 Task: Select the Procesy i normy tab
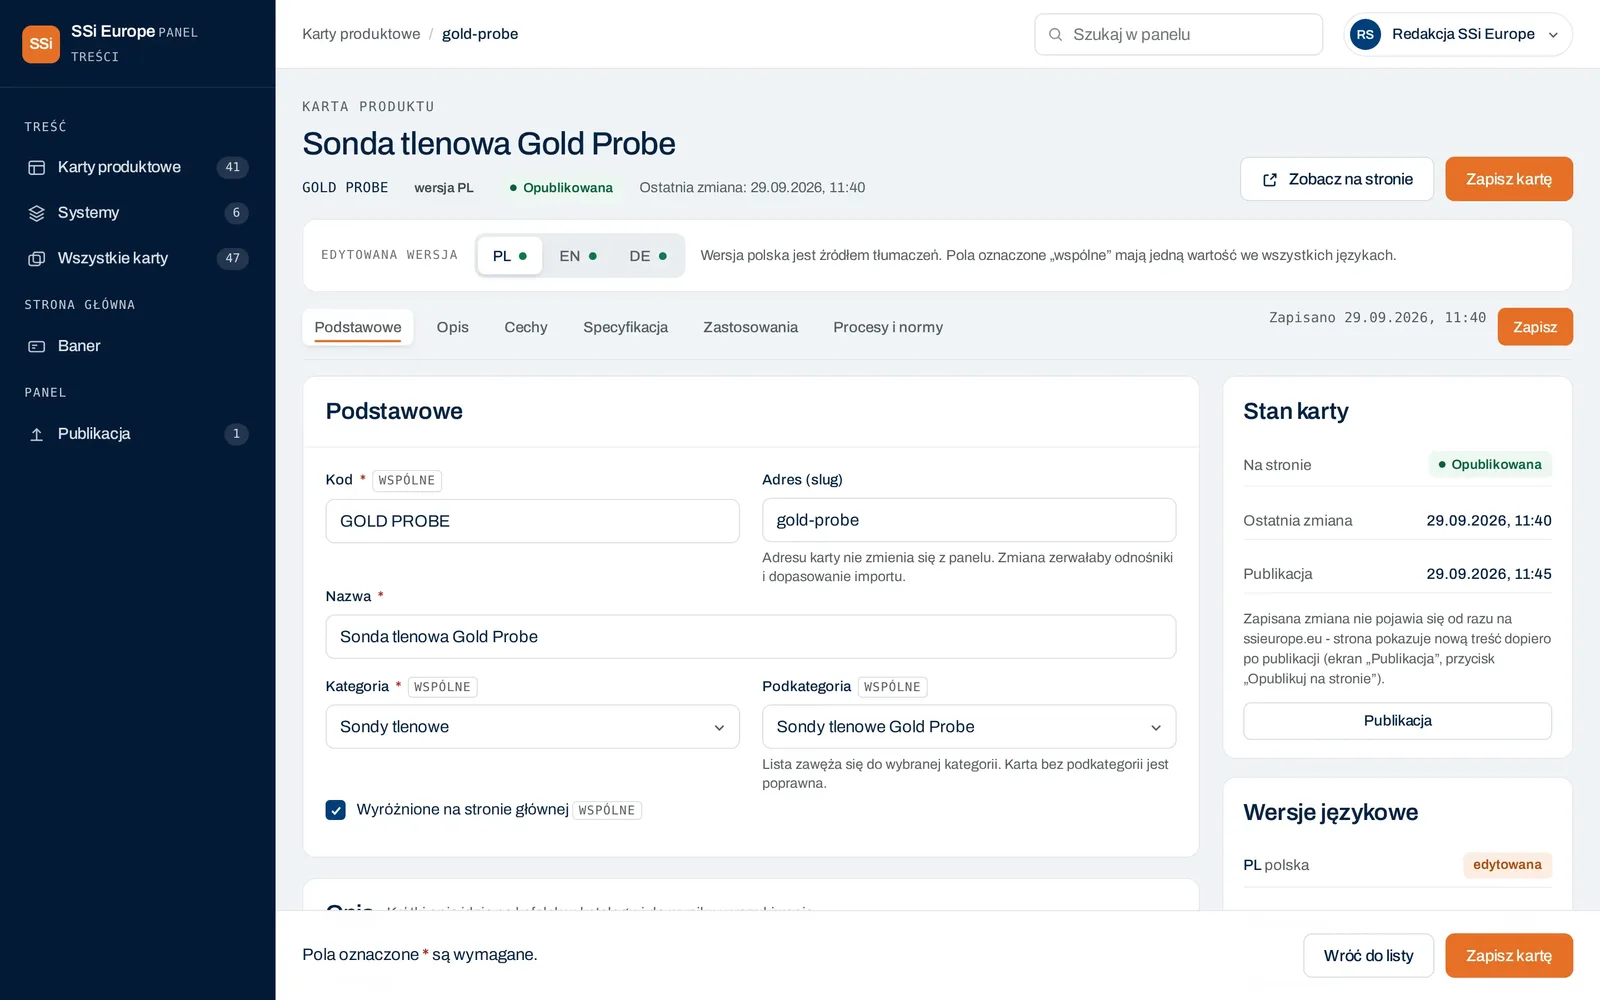coord(888,328)
